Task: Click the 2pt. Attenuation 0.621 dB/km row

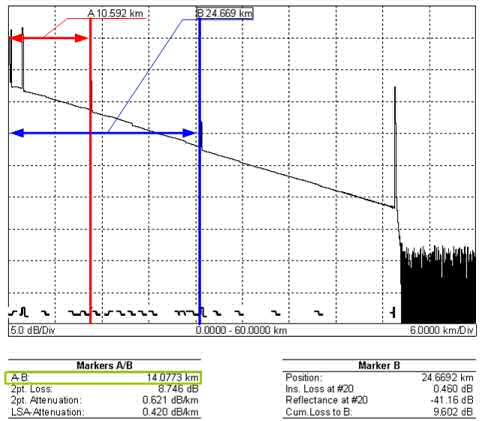Action: 105,400
